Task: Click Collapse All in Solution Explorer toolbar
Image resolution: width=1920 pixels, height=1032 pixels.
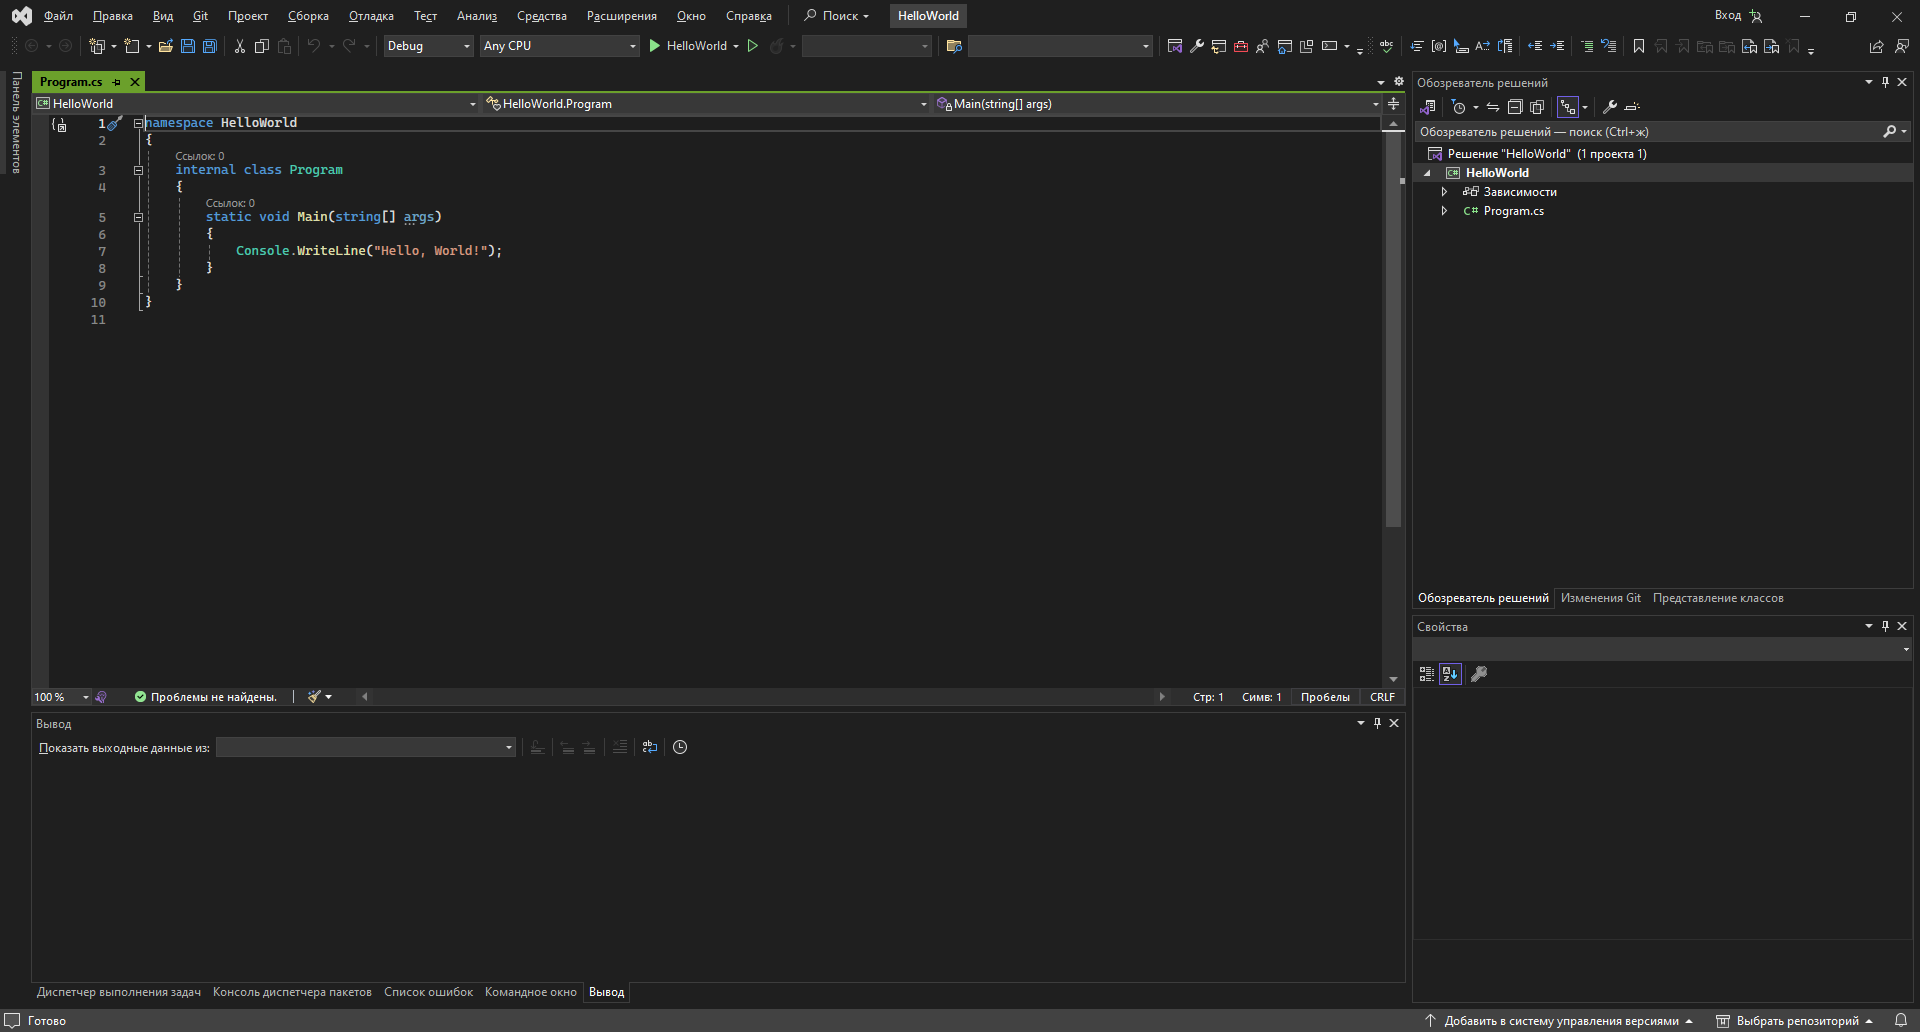Action: [x=1515, y=107]
